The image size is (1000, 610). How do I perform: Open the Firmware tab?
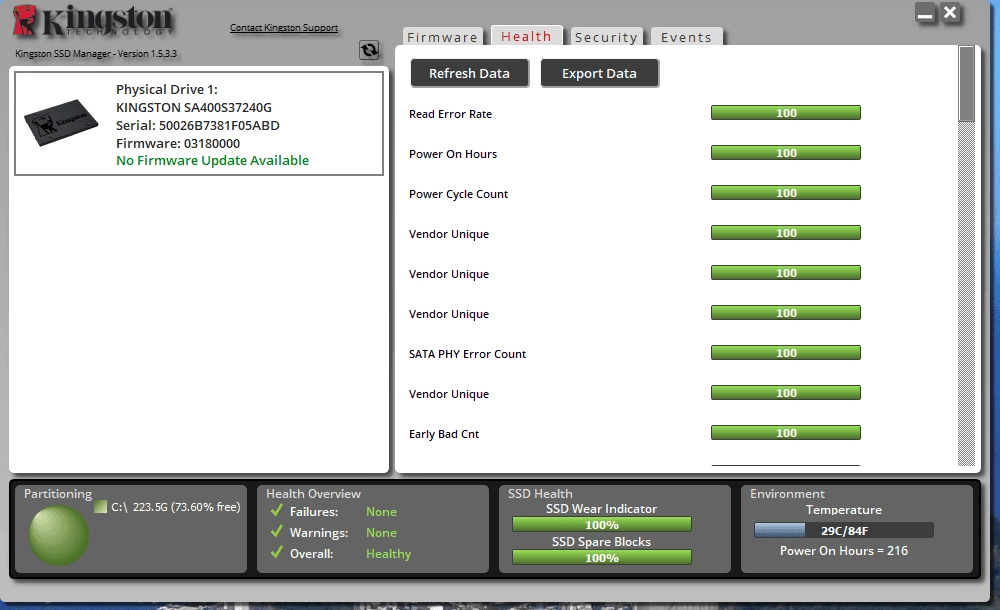click(443, 37)
